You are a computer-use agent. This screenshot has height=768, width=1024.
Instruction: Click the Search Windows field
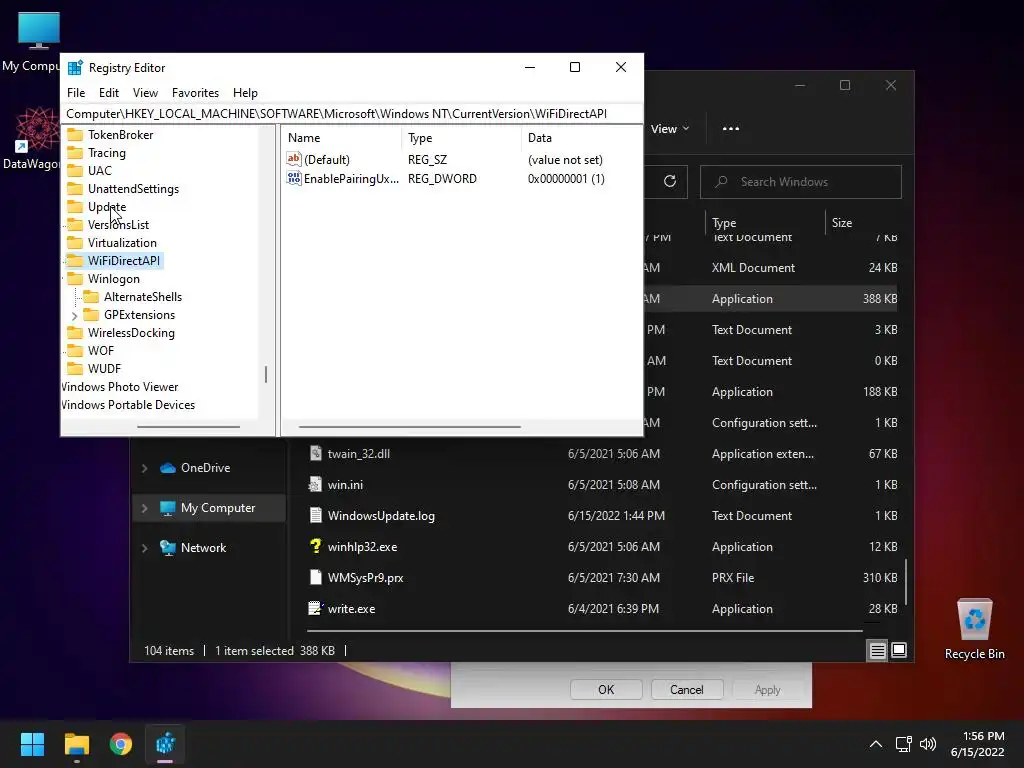point(801,182)
